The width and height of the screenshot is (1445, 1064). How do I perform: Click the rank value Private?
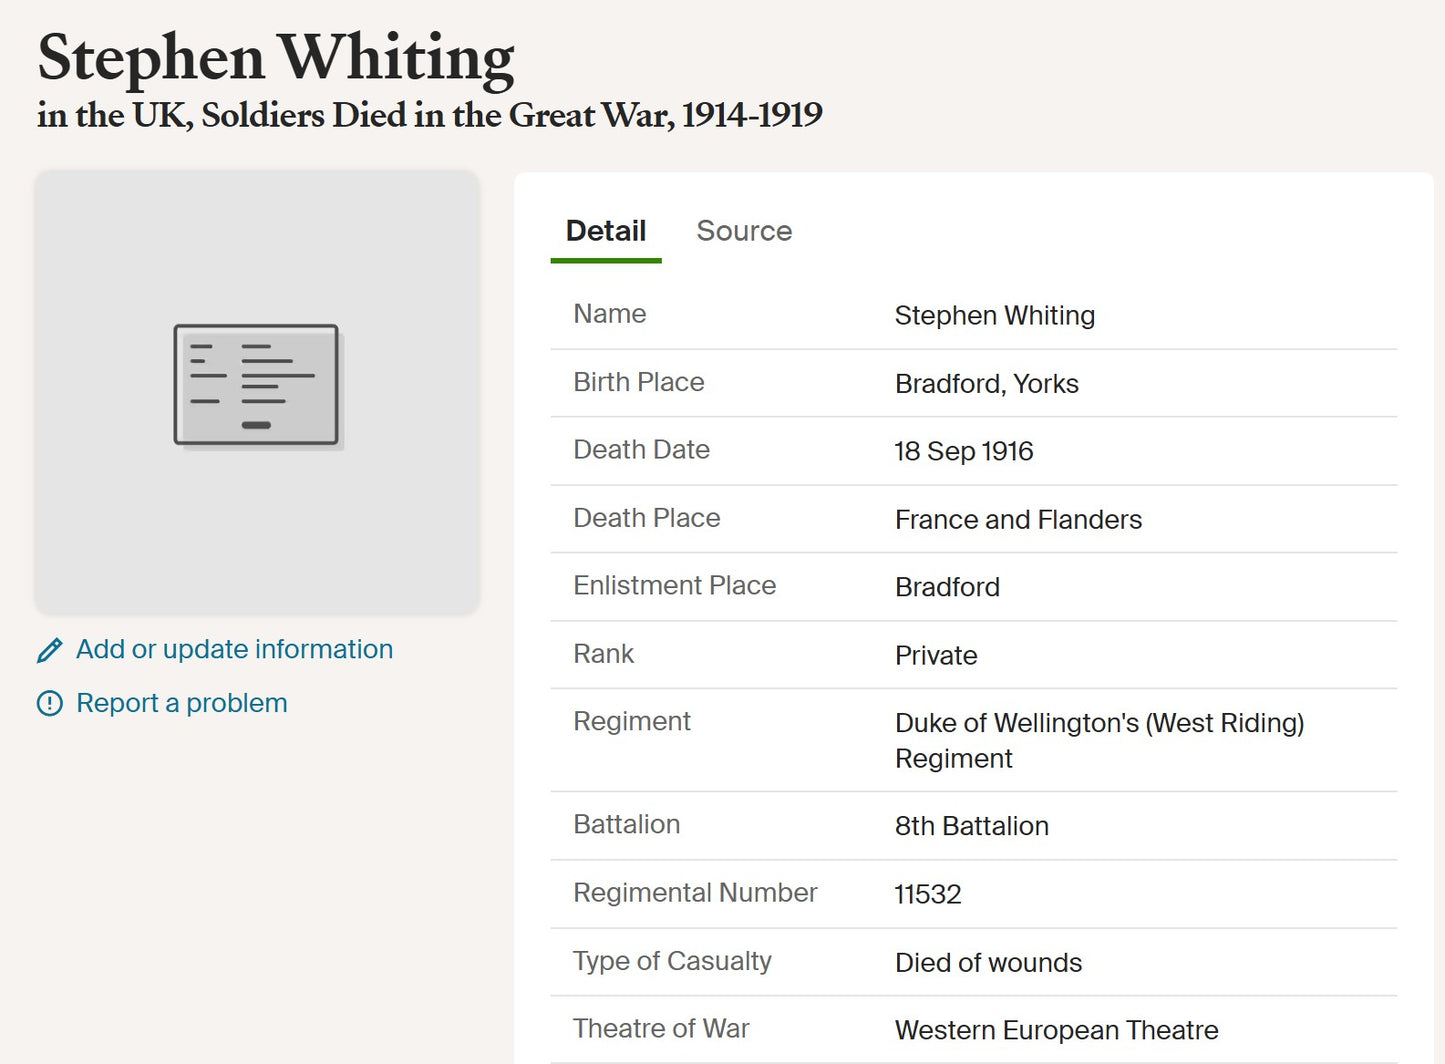[x=935, y=656]
